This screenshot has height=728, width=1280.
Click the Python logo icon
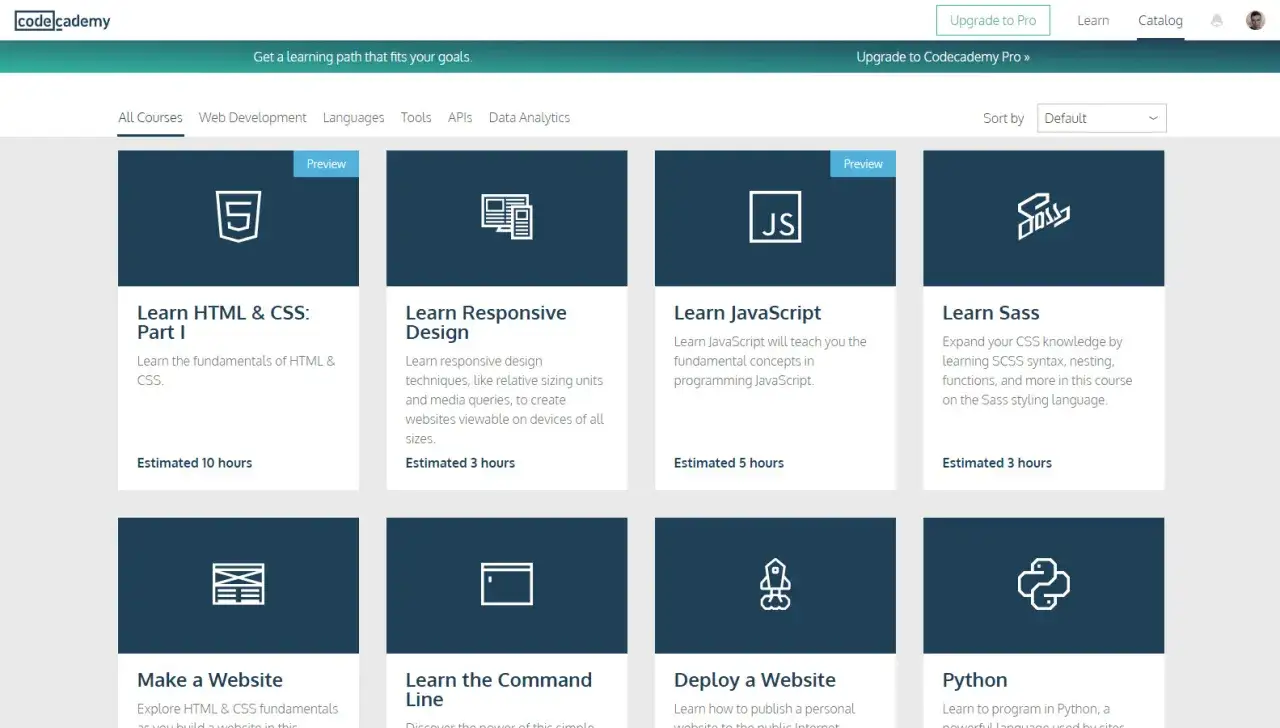tap(1043, 584)
